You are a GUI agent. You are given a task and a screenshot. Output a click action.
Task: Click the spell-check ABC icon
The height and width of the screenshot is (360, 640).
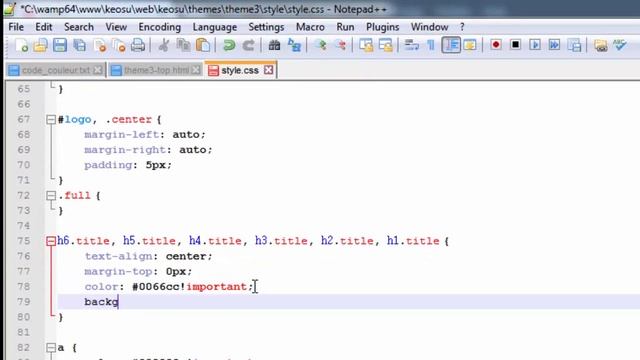coord(620,45)
